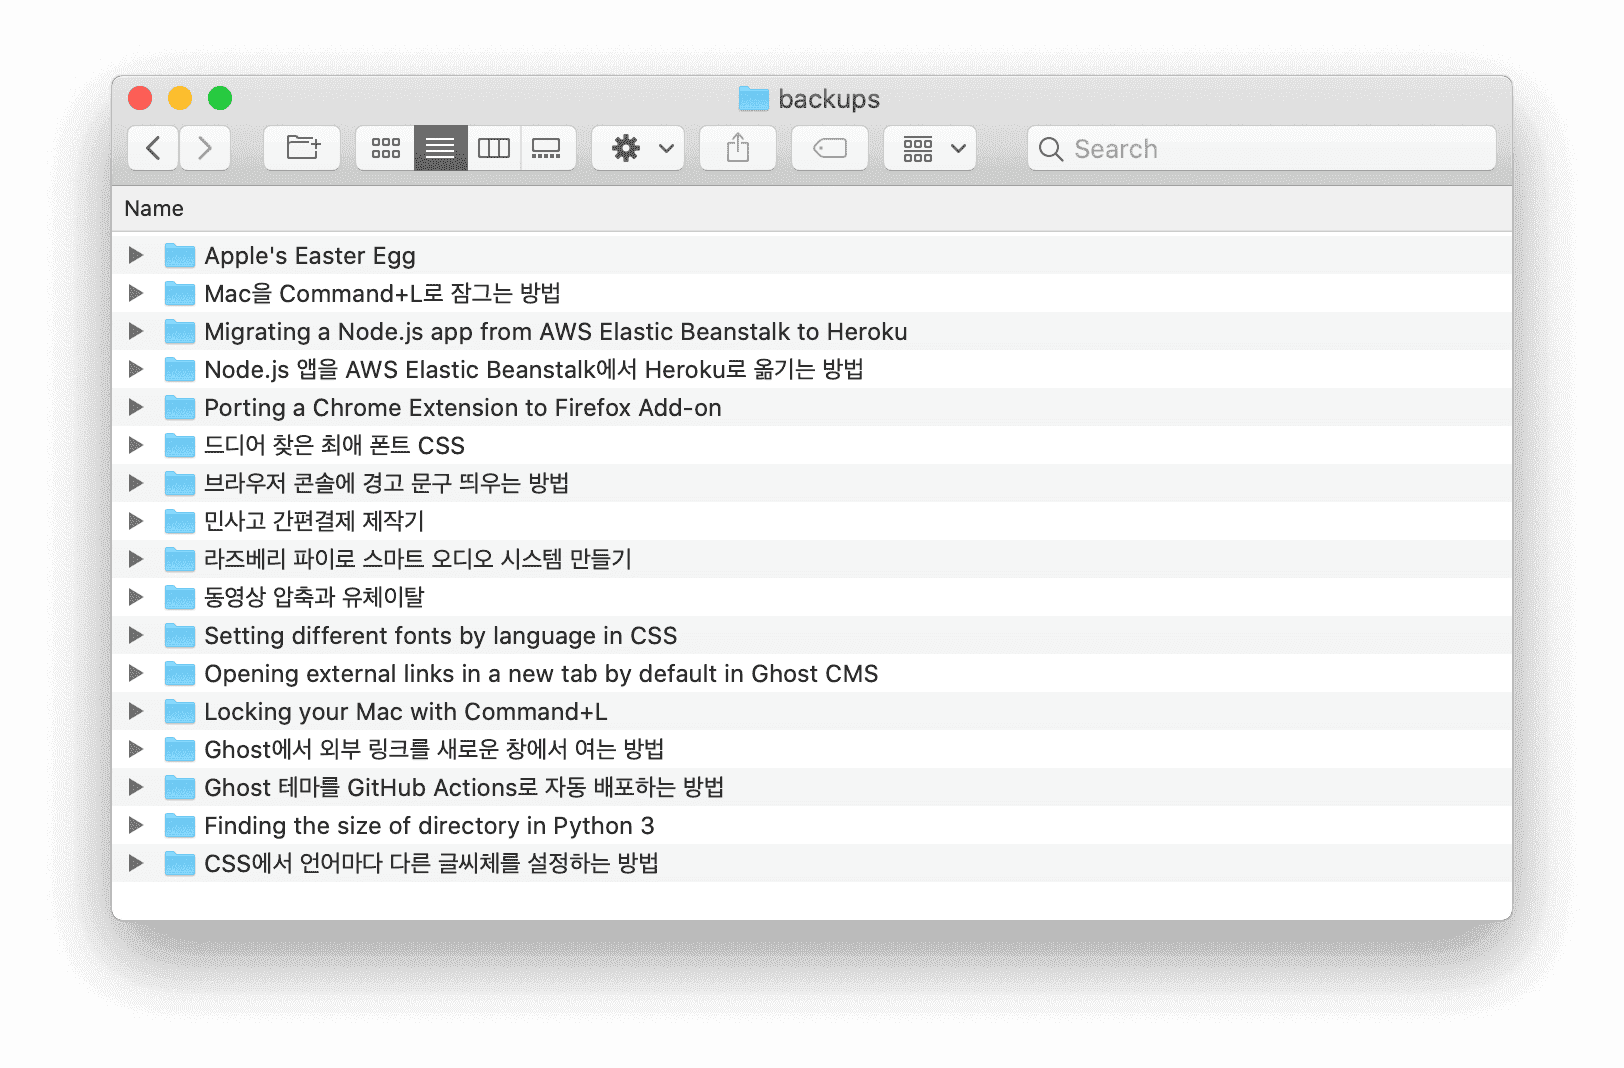Open the Finding the size of directory folder
The width and height of the screenshot is (1624, 1068).
click(429, 825)
